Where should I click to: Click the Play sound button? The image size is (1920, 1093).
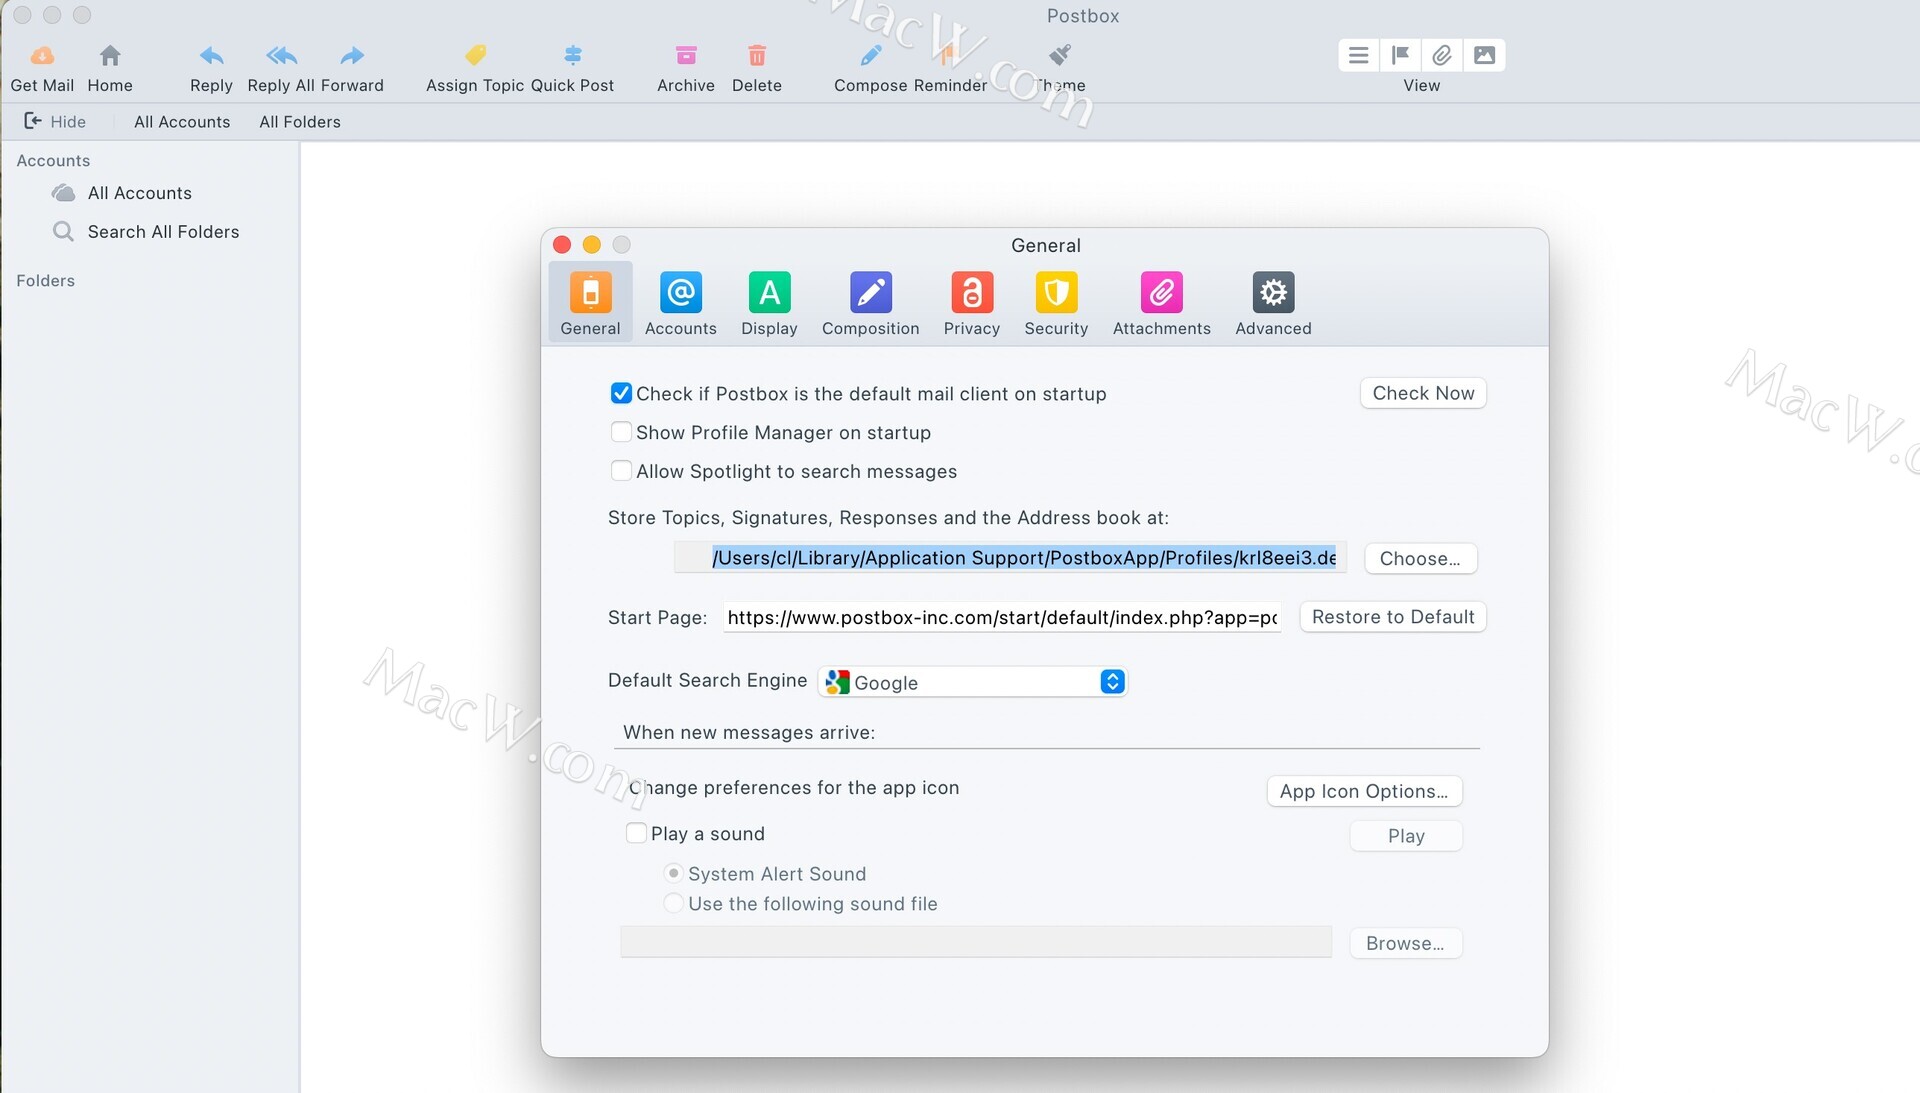click(x=1406, y=836)
